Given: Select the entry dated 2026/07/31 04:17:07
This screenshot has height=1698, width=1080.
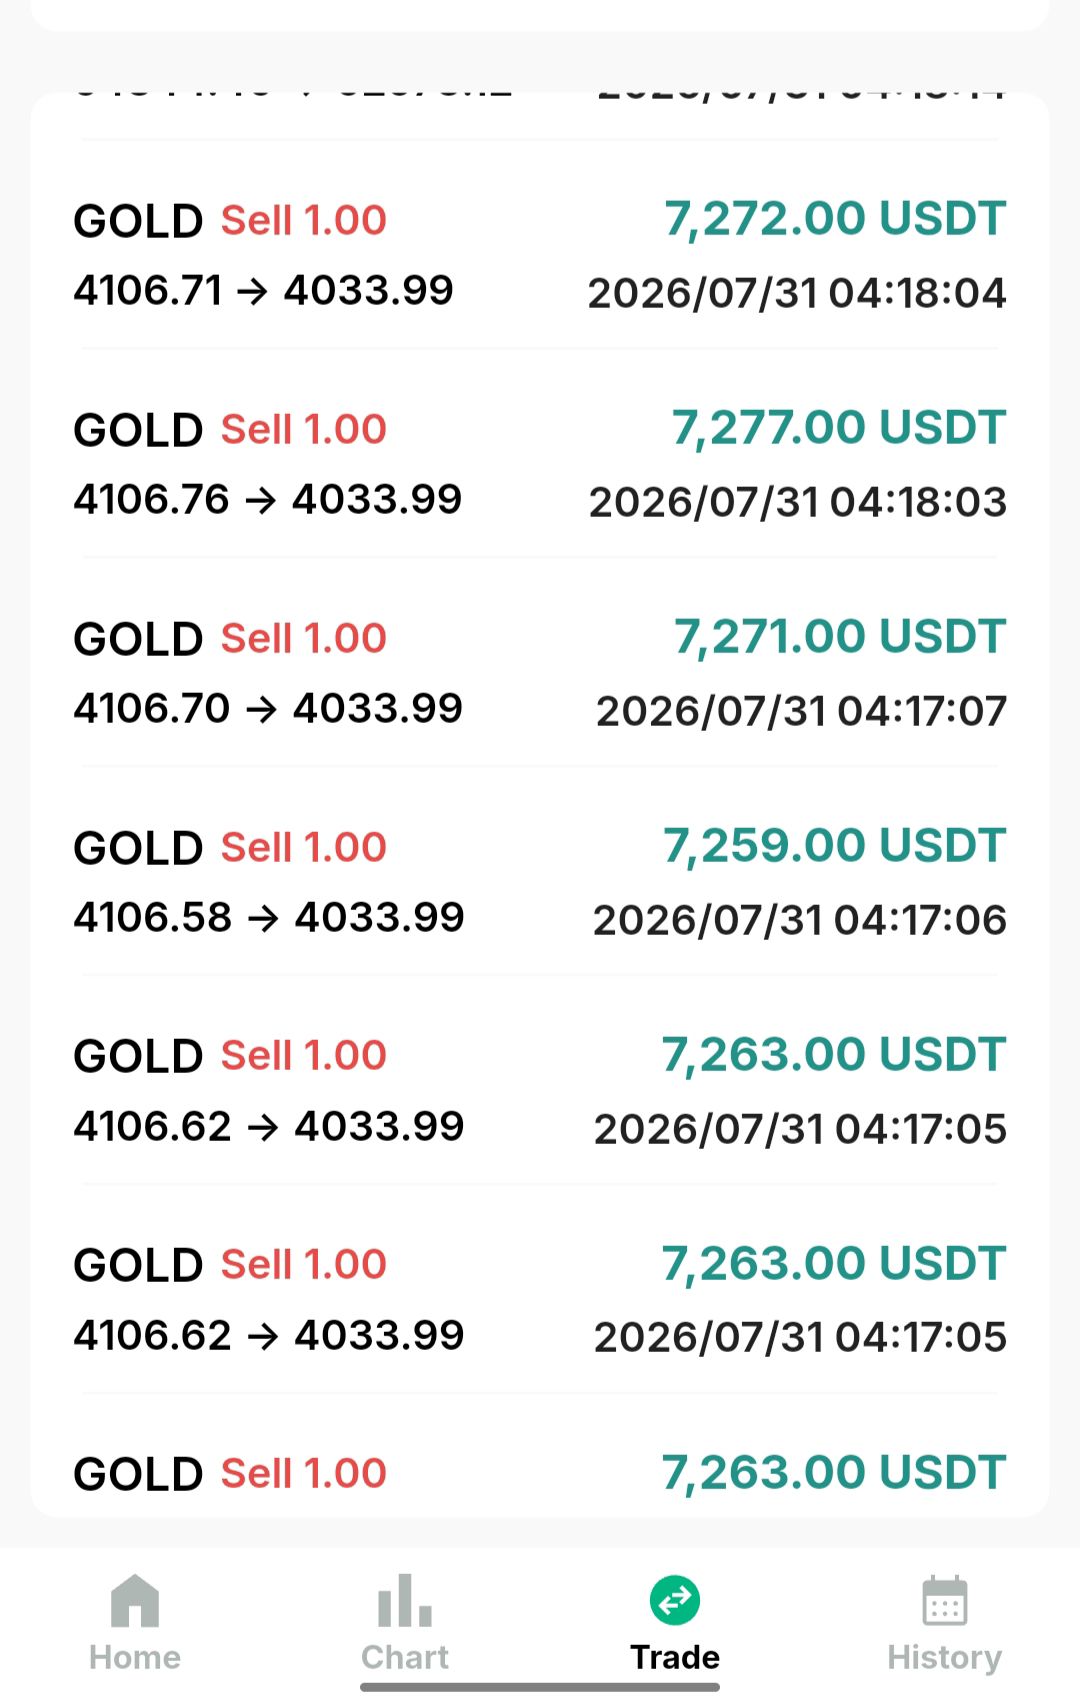Looking at the screenshot, I should [801, 711].
